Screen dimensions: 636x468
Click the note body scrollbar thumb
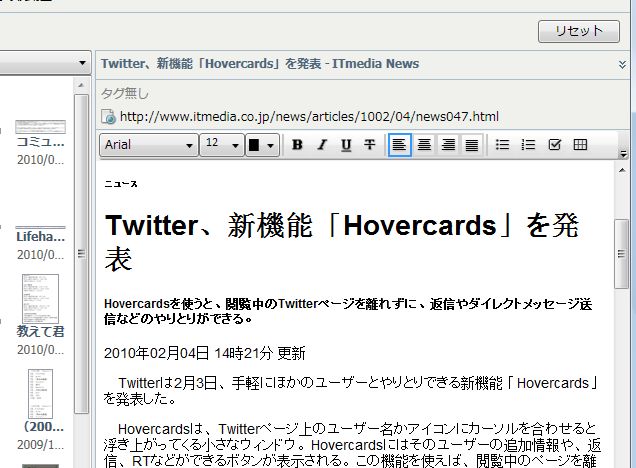(x=621, y=254)
